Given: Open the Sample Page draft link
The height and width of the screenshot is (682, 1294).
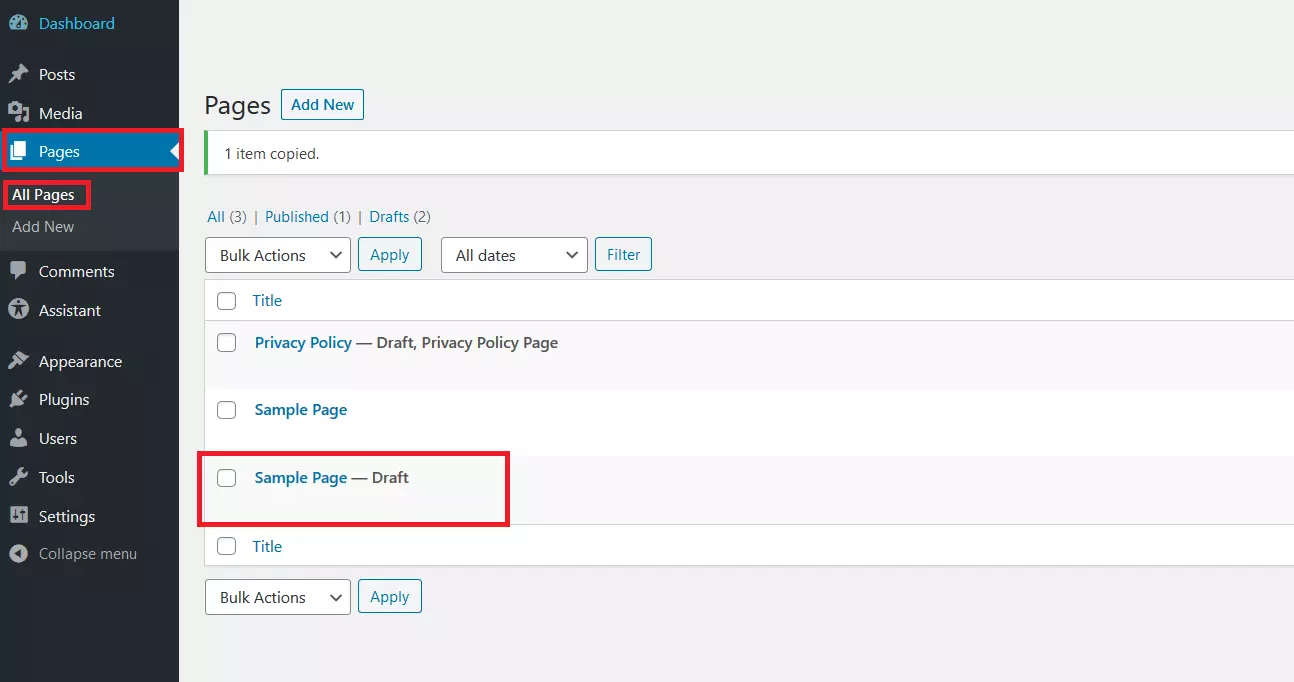Looking at the screenshot, I should point(301,478).
